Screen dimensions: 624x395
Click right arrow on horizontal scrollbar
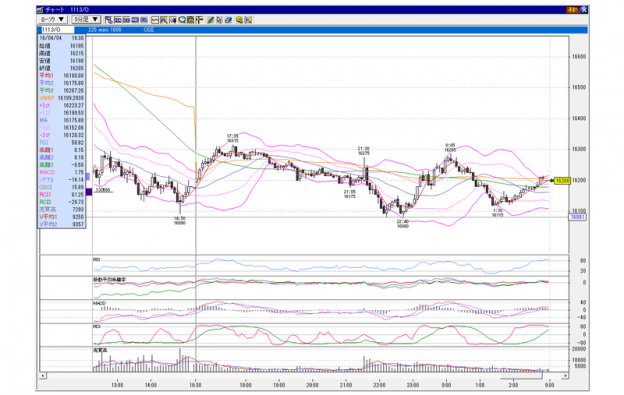point(565,376)
